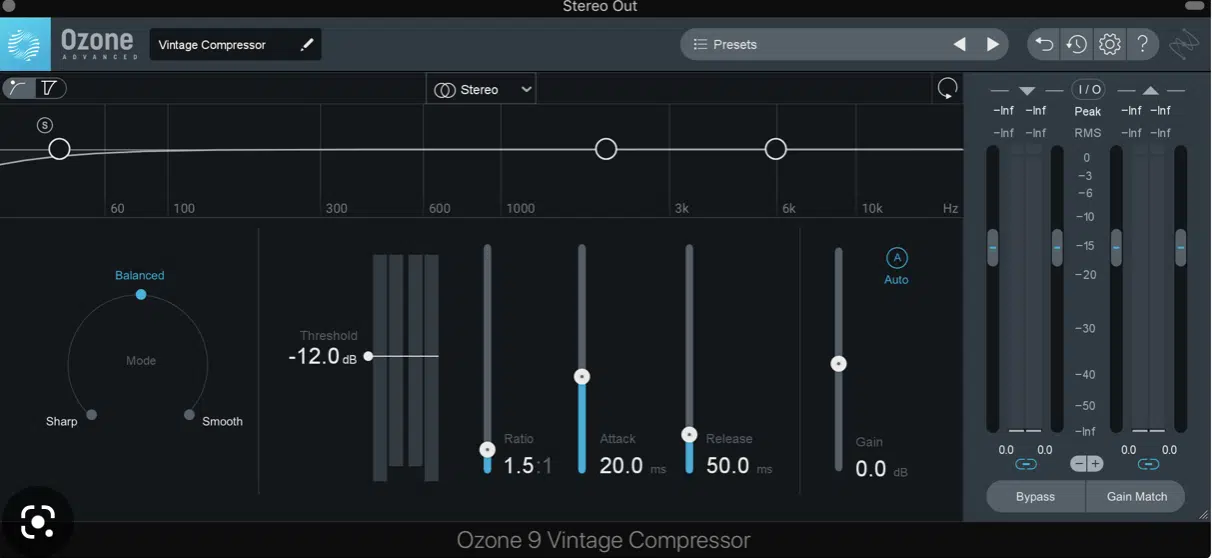Click the Ozone 9 Vintage Compressor title text

tap(603, 541)
